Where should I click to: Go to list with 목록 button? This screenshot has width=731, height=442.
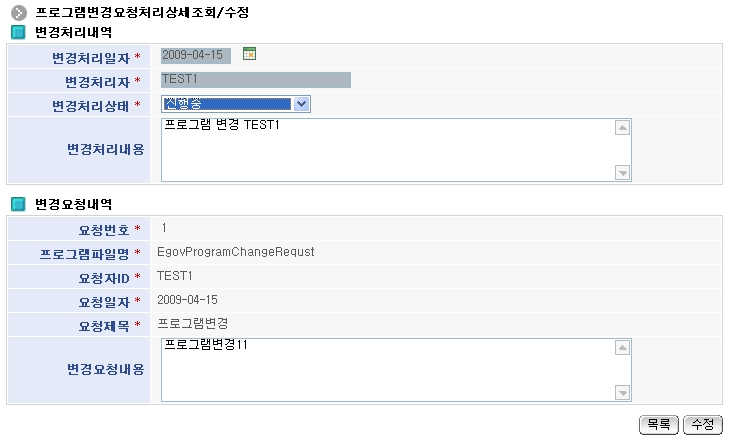pos(657,424)
